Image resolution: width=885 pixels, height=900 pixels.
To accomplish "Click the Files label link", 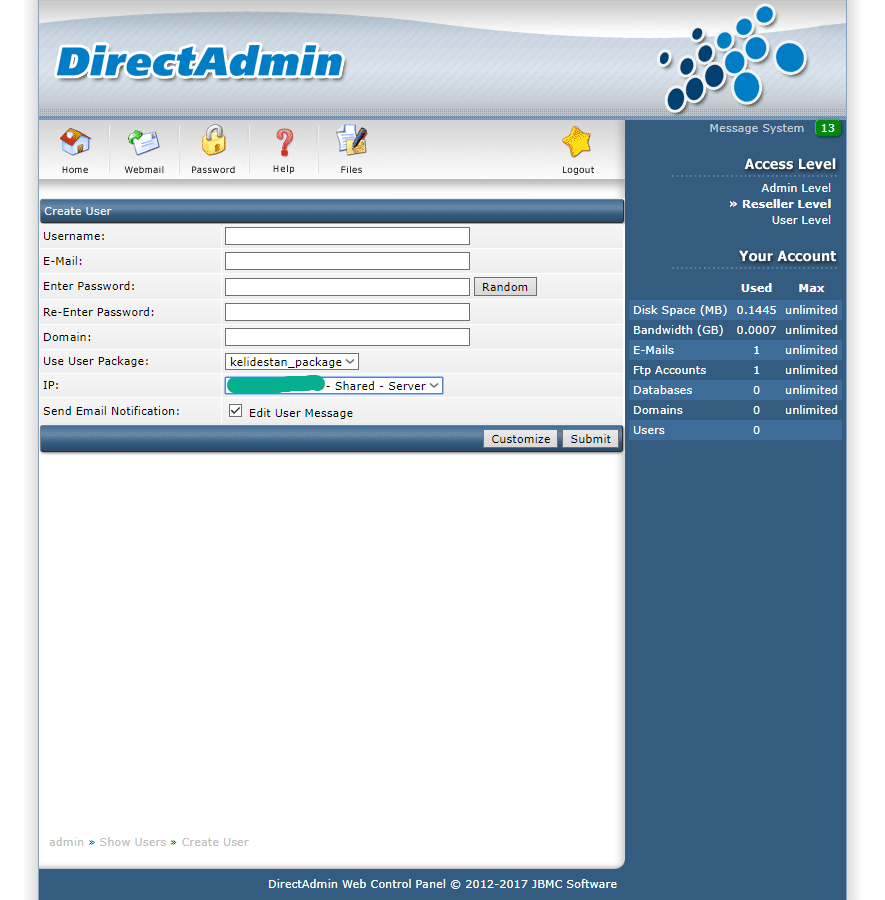I will coord(351,170).
